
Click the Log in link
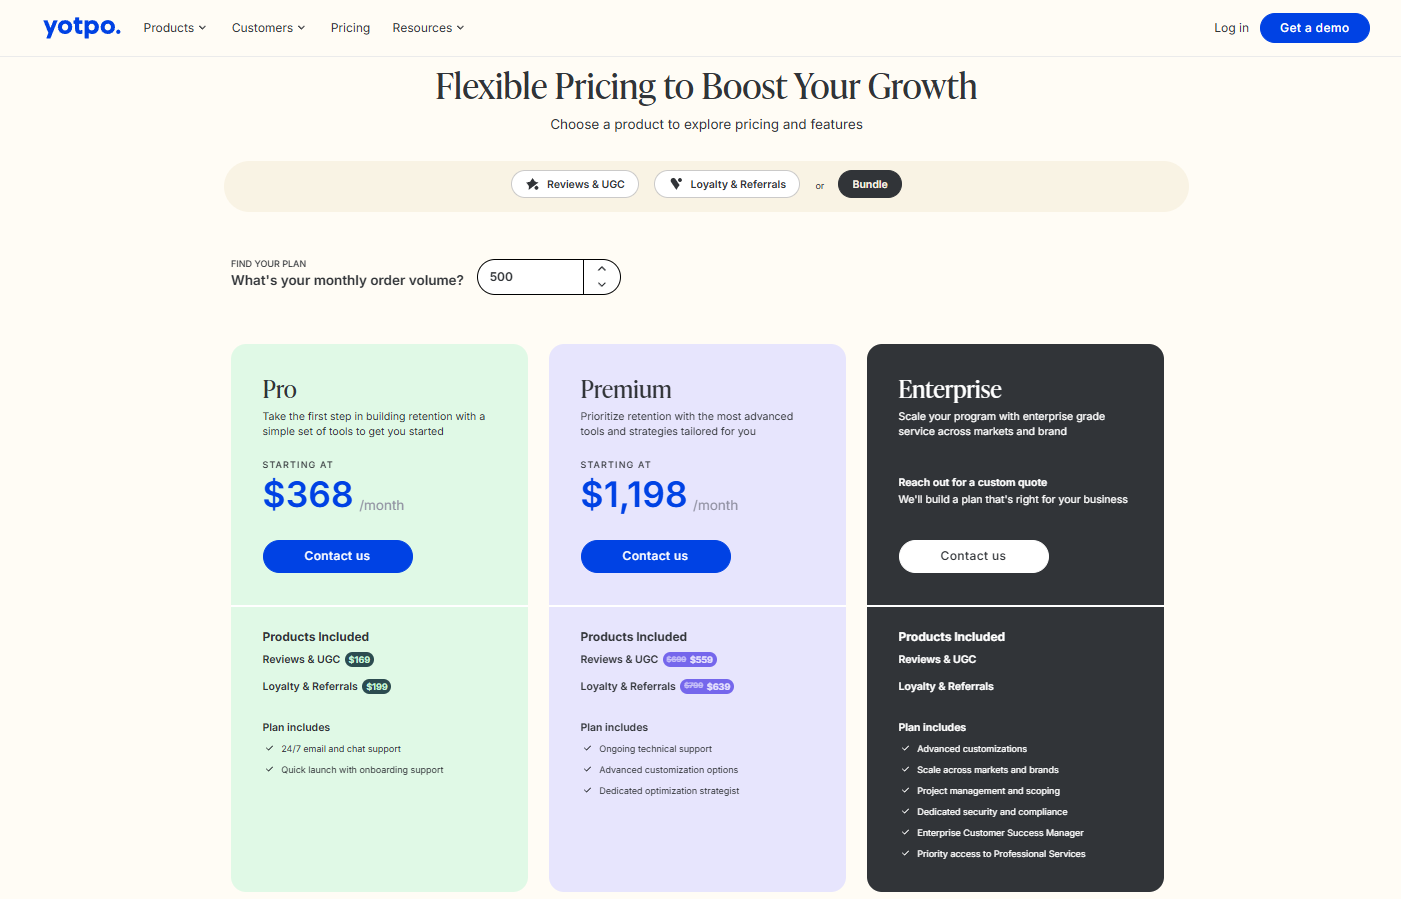coord(1231,28)
